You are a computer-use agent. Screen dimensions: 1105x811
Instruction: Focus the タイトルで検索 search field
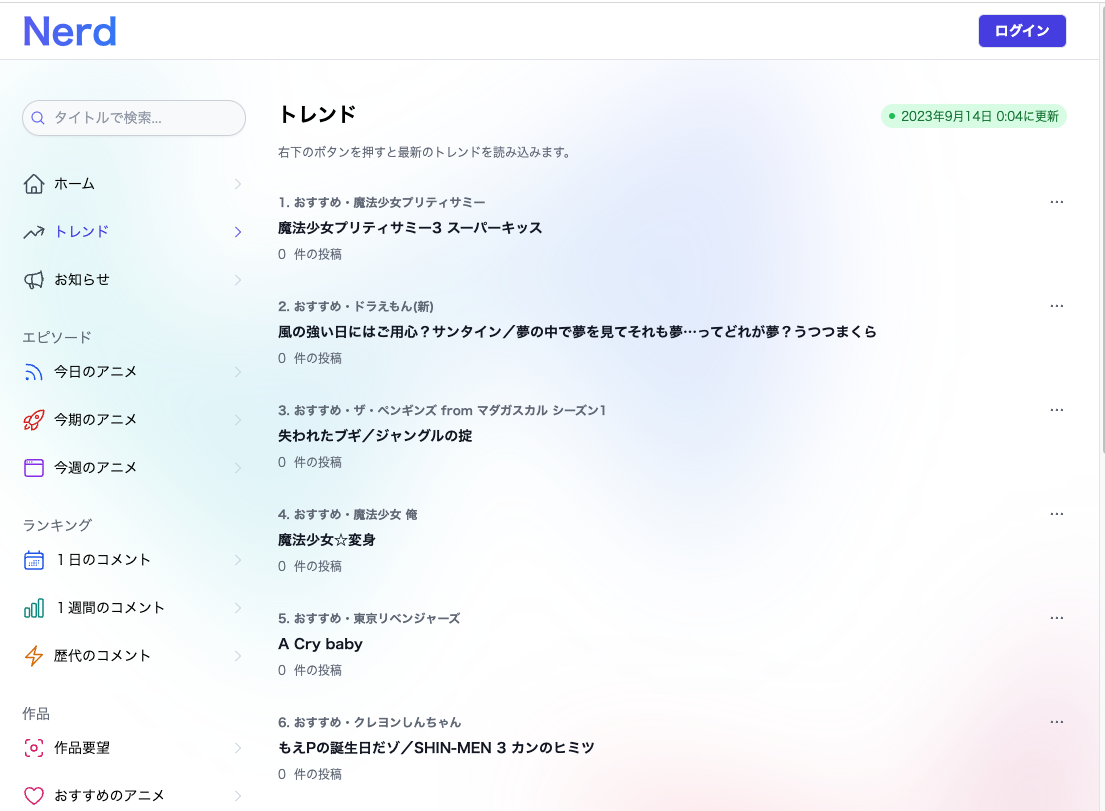134,118
